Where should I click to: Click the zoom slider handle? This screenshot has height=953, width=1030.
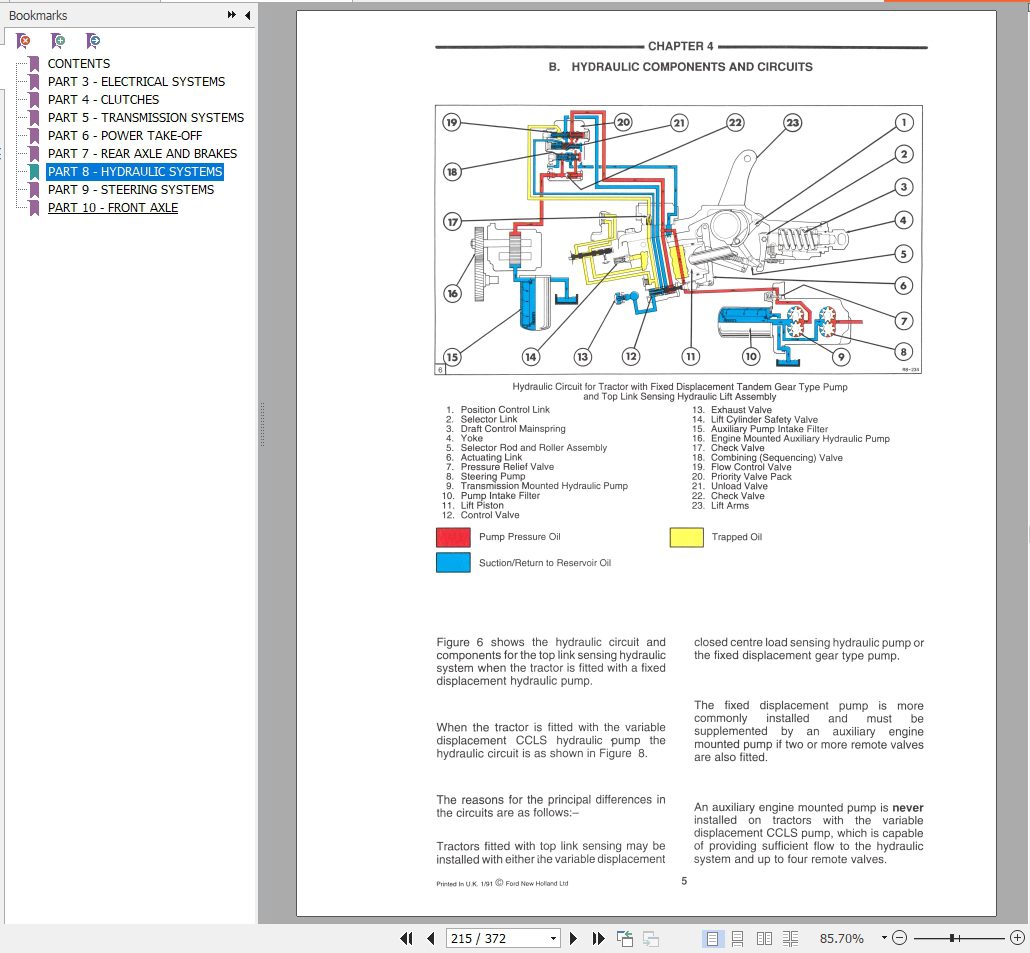(952, 938)
